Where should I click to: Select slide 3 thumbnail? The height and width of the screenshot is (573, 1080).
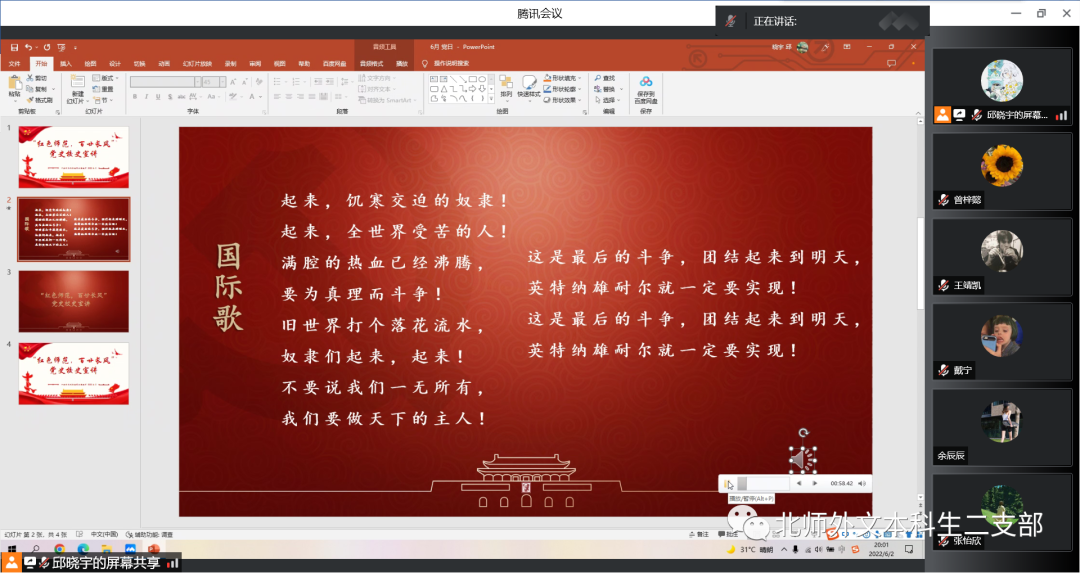pos(74,301)
